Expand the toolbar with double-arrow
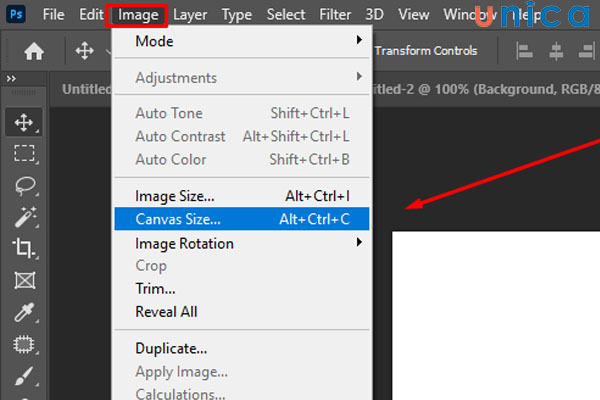Image resolution: width=600 pixels, height=400 pixels. (x=11, y=78)
